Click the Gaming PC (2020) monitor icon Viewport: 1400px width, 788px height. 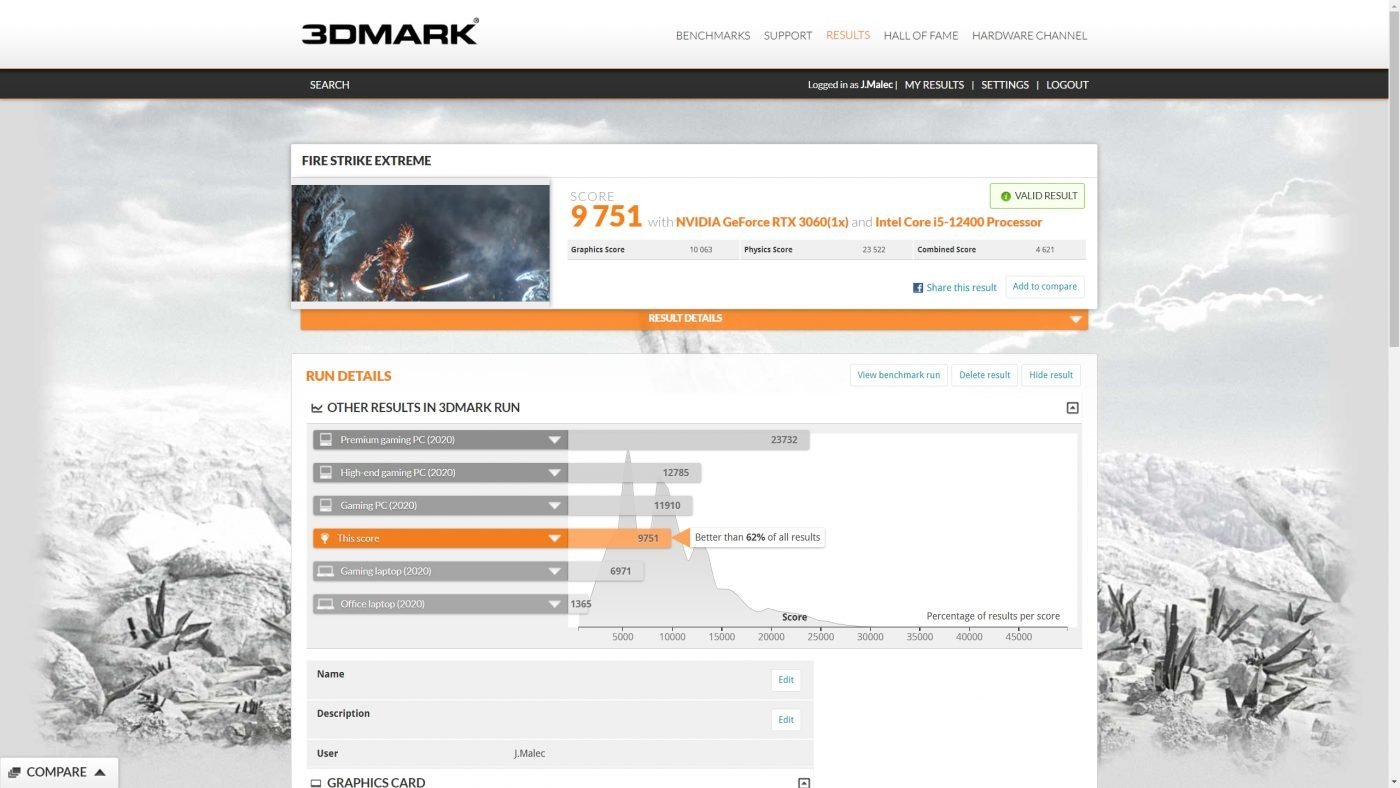325,506
